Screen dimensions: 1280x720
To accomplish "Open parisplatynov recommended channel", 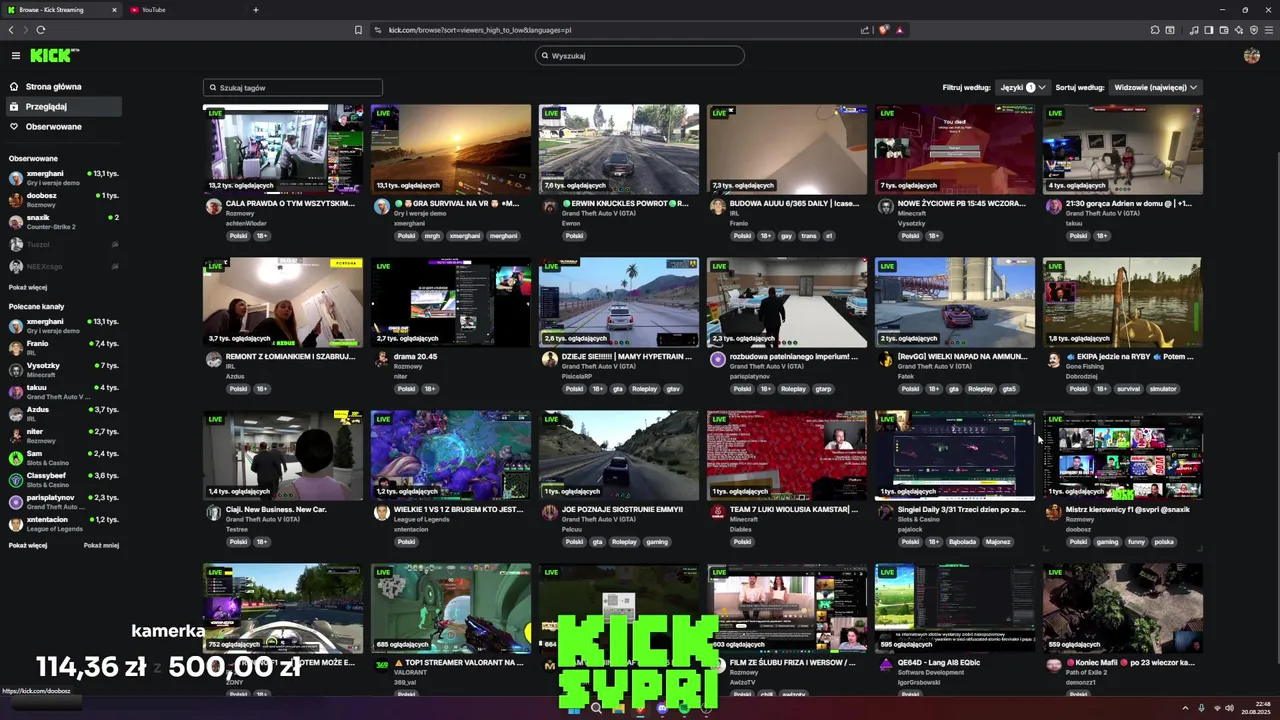I will pyautogui.click(x=64, y=502).
